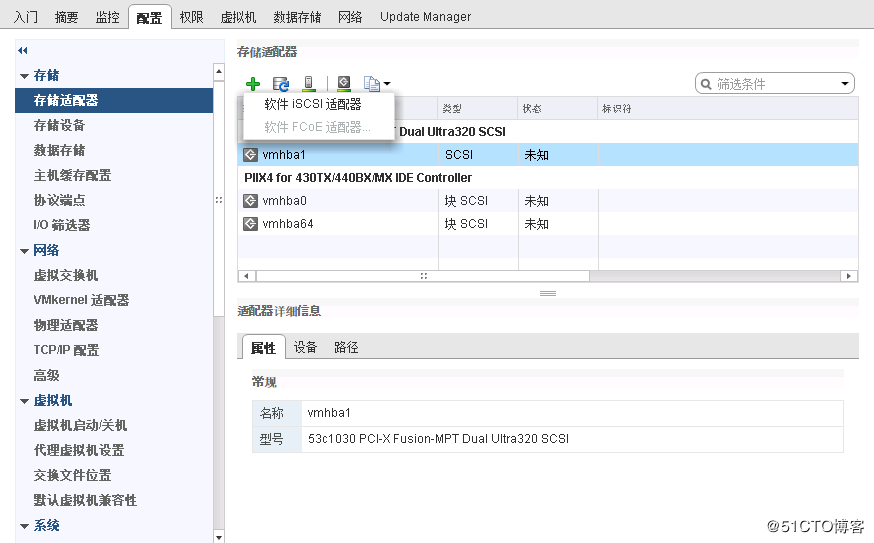Click the adapter icon beside vmhba1
This screenshot has width=874, height=543.
pyautogui.click(x=250, y=154)
